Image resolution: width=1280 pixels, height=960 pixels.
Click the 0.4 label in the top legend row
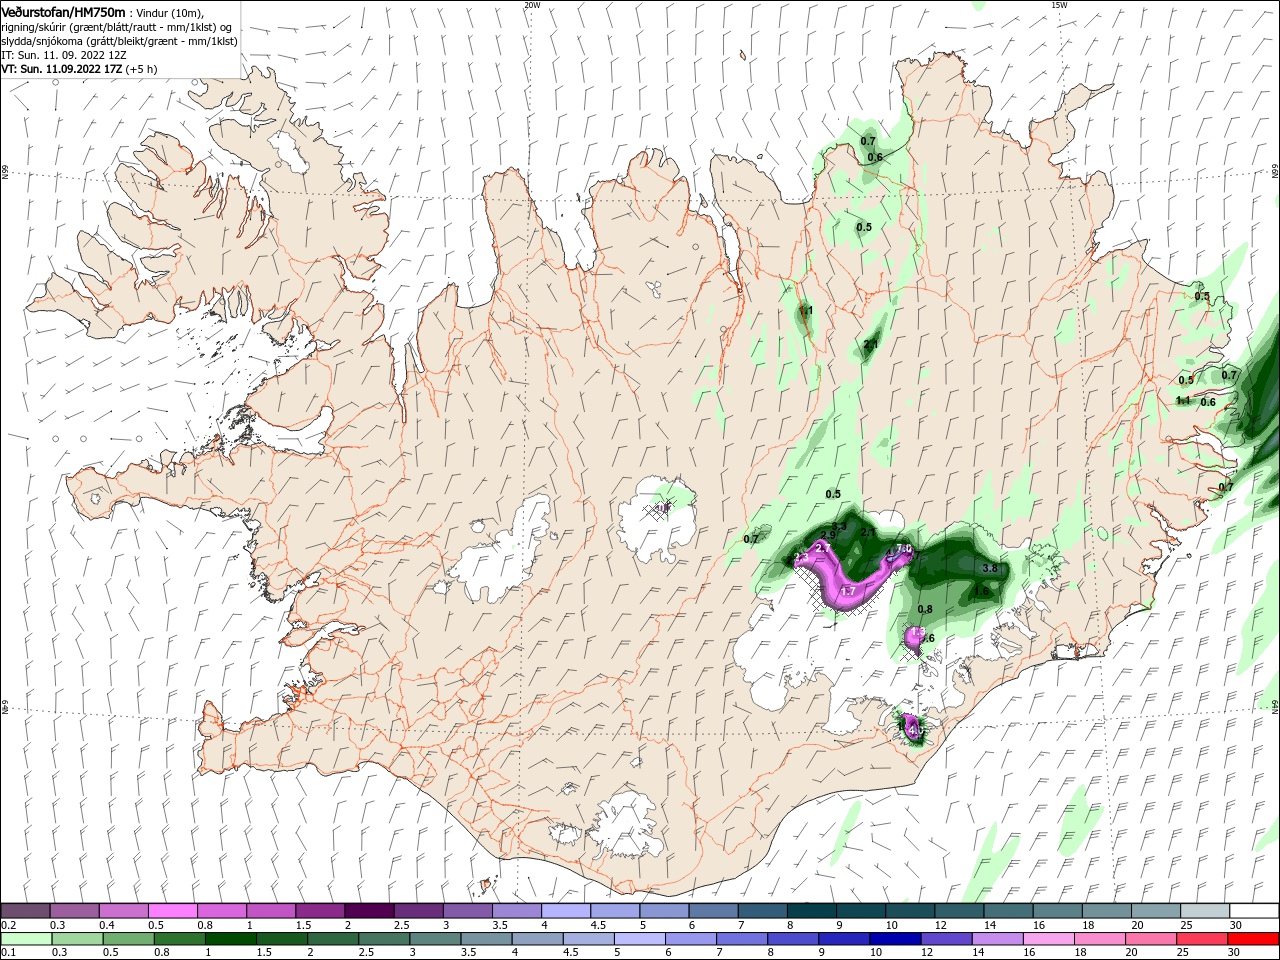(x=106, y=925)
